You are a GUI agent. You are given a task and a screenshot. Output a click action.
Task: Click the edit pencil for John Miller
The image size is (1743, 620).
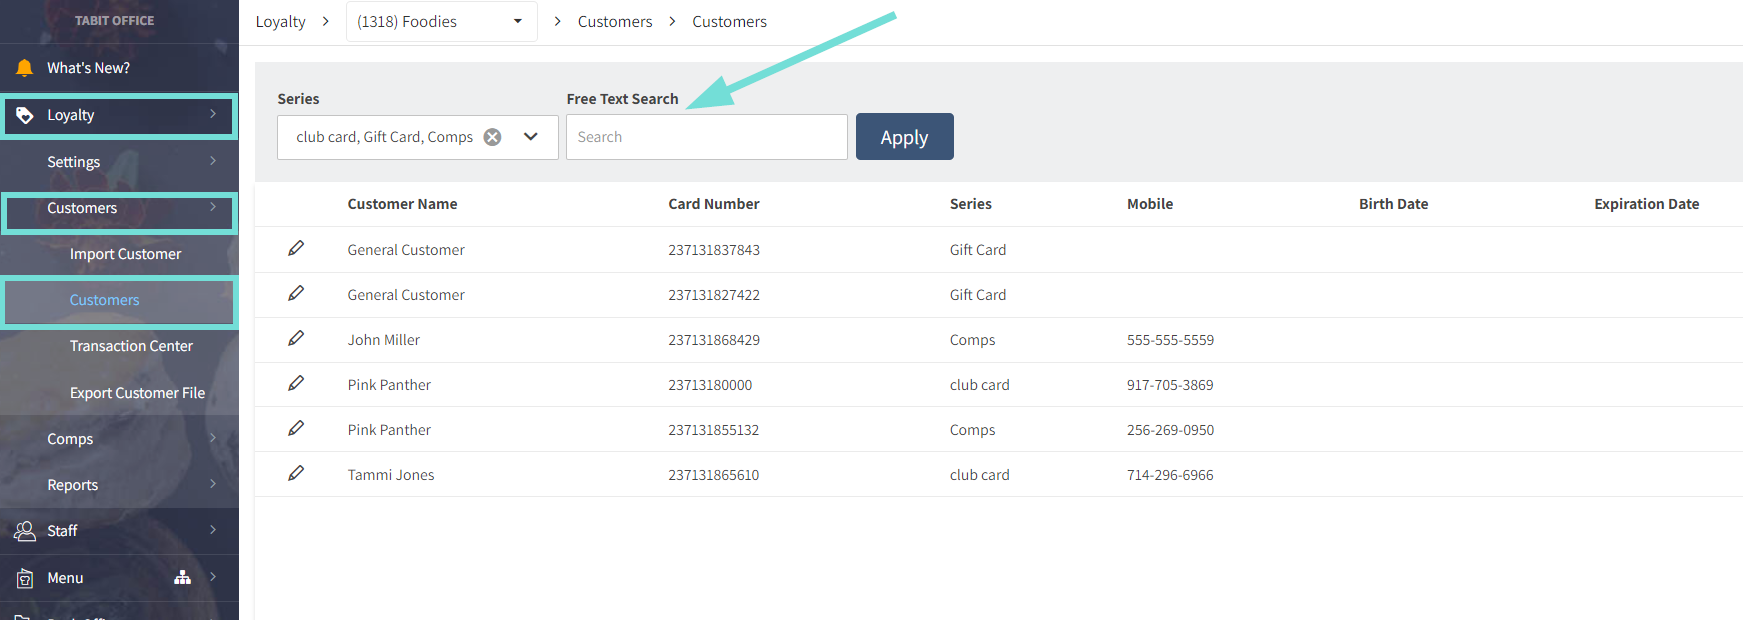(x=296, y=339)
